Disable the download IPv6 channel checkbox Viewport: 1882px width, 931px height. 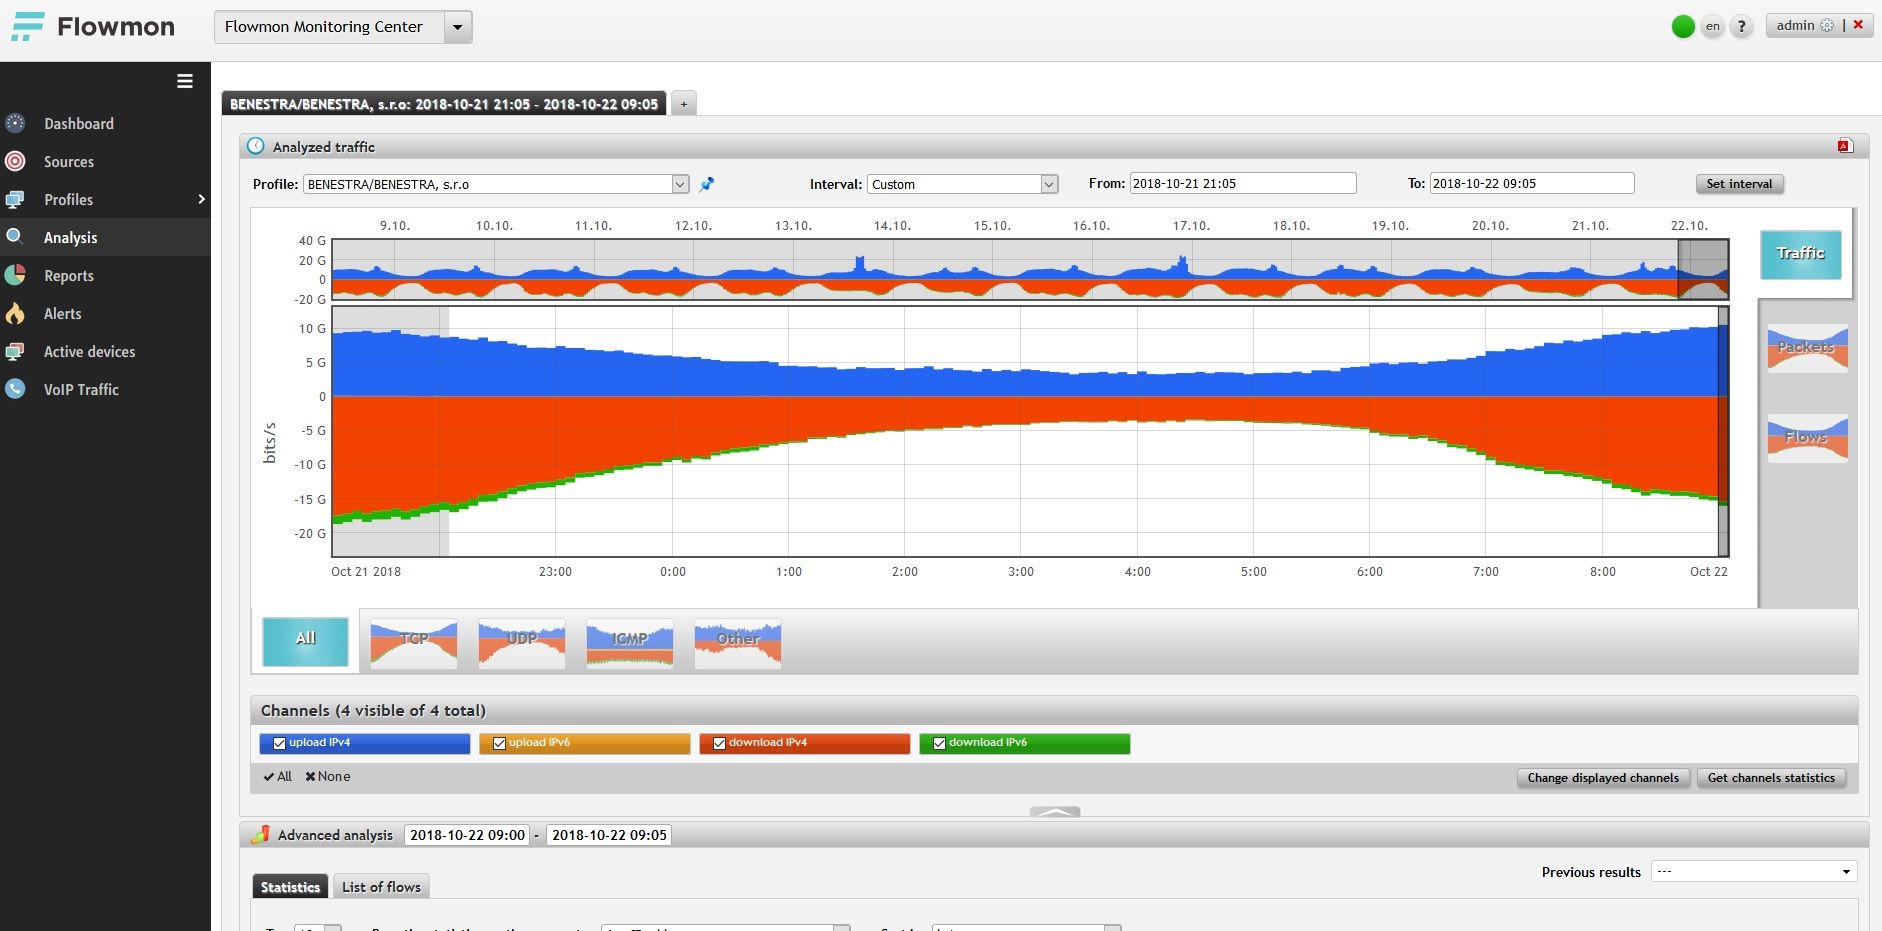939,743
